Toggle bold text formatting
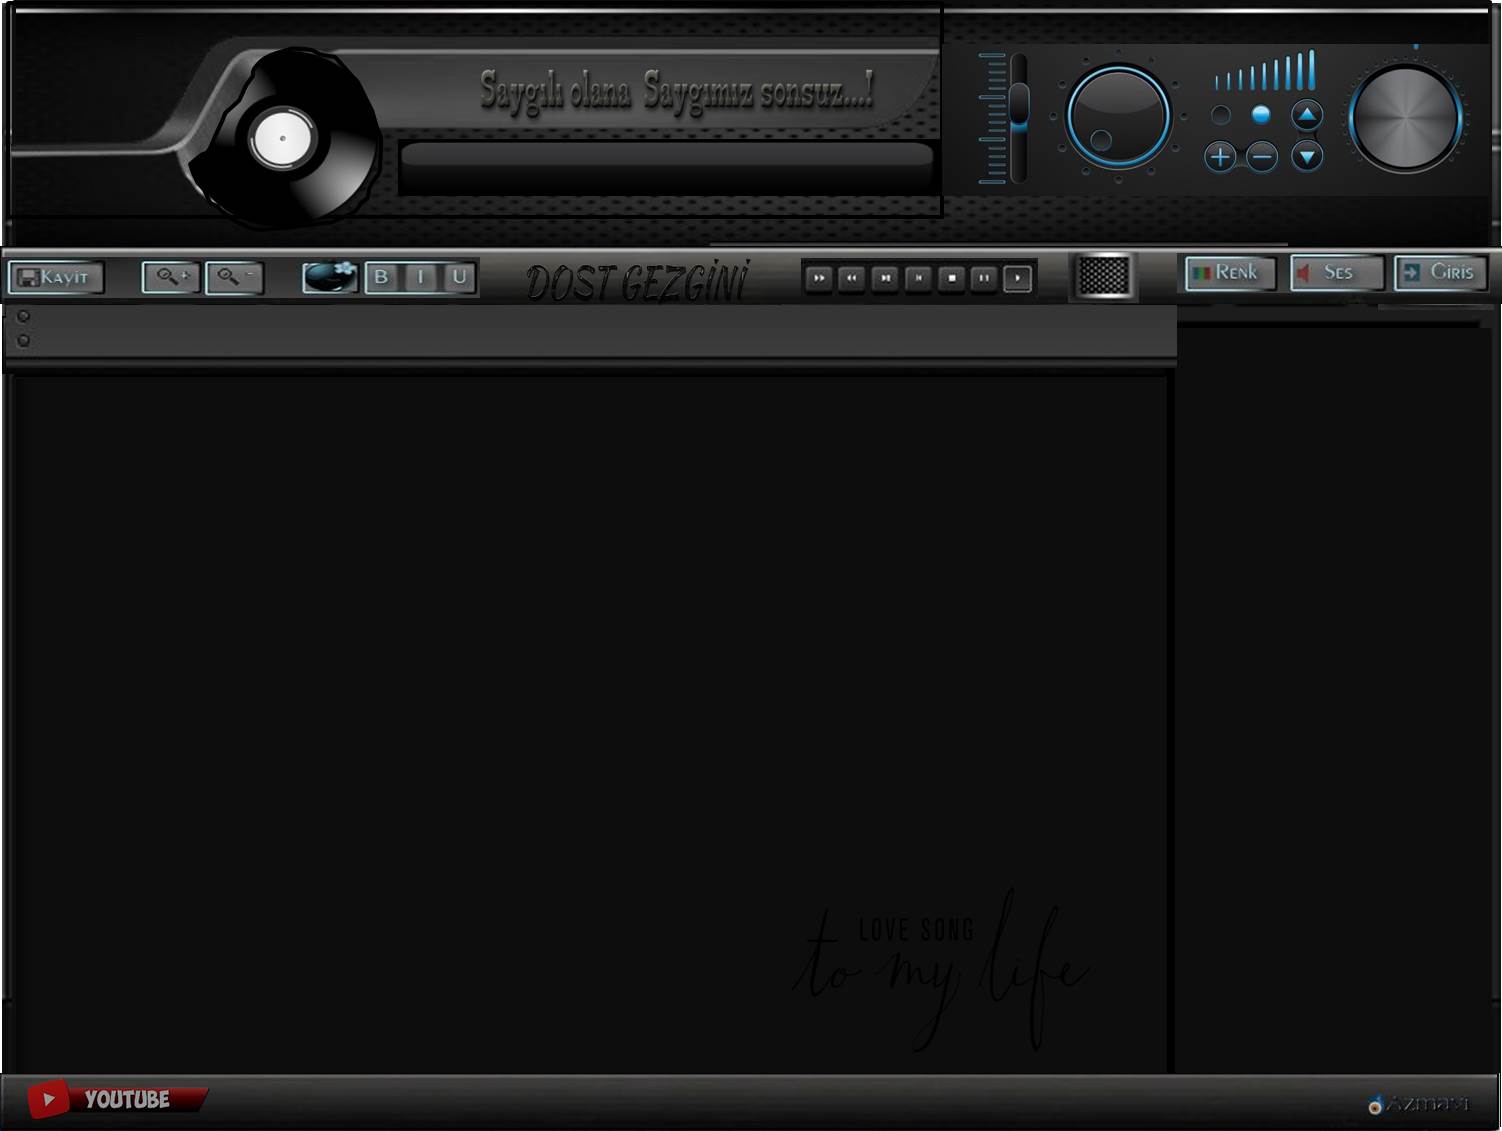Screen dimensions: 1502x1131 pos(381,277)
